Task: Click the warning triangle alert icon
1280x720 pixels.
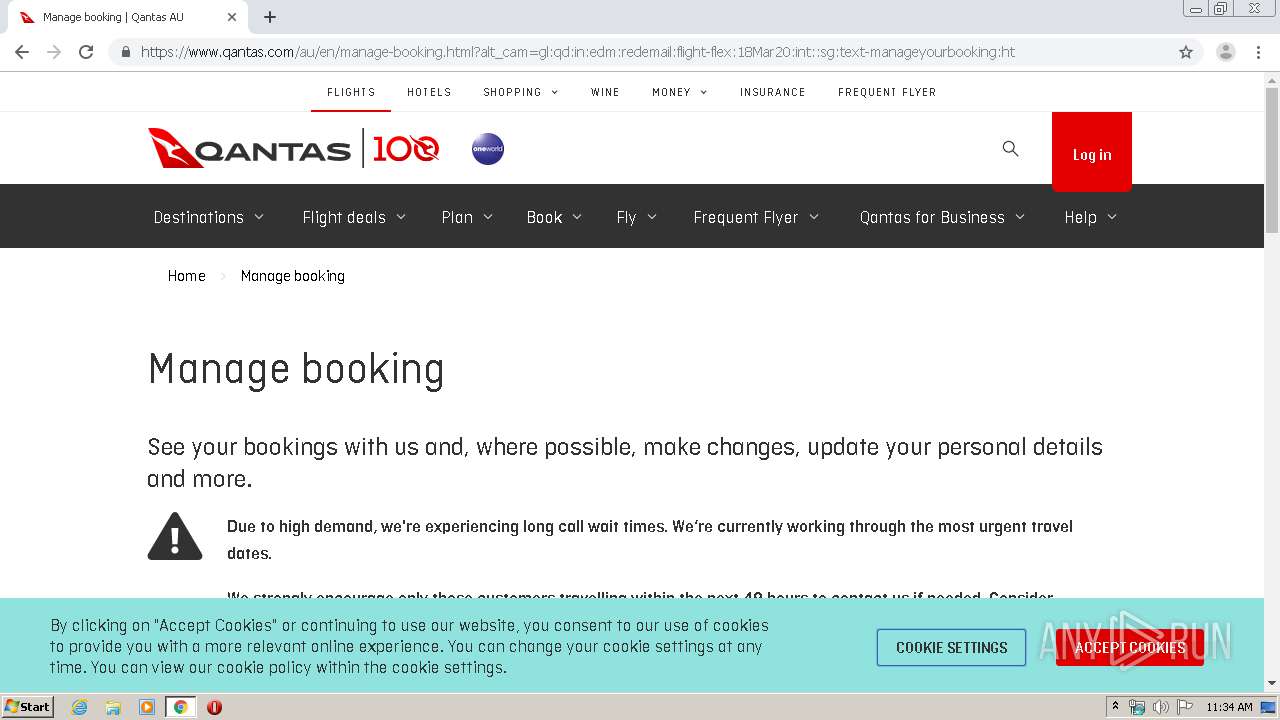Action: tap(175, 536)
